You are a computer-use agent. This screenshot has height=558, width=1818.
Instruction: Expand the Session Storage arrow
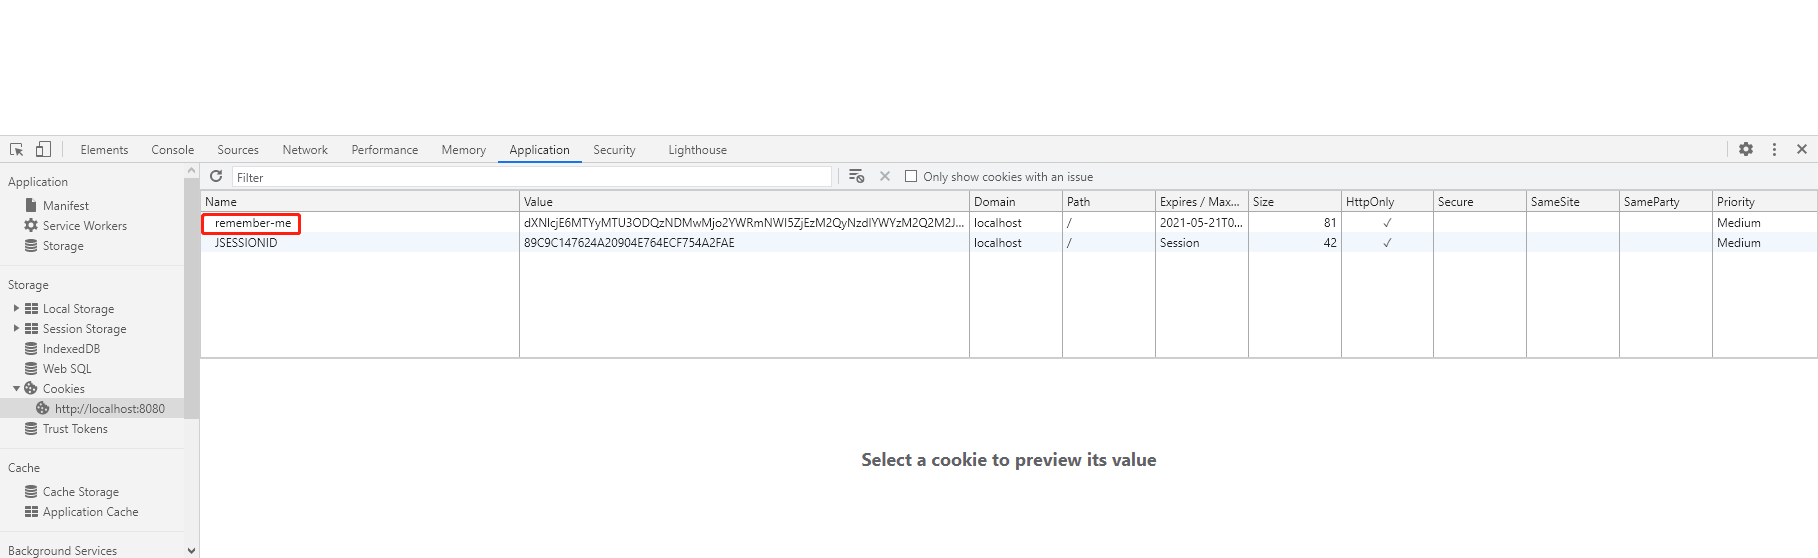pos(16,328)
